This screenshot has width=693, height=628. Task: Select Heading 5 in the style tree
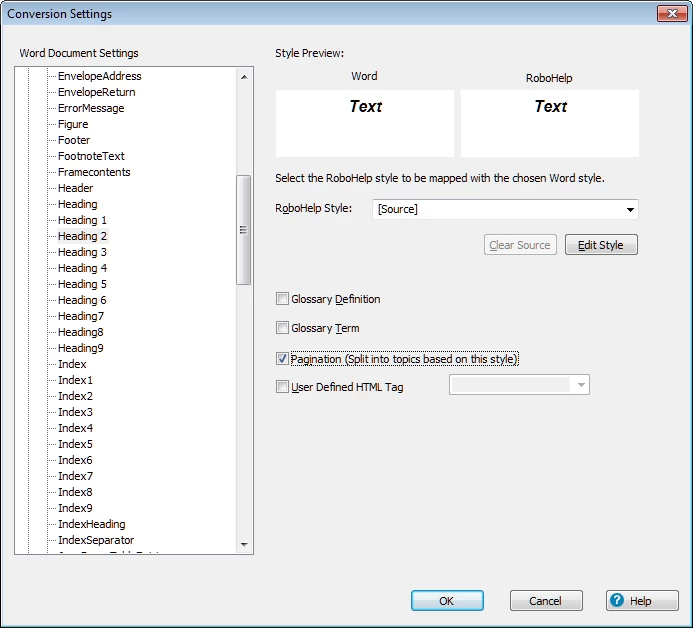[x=82, y=284]
